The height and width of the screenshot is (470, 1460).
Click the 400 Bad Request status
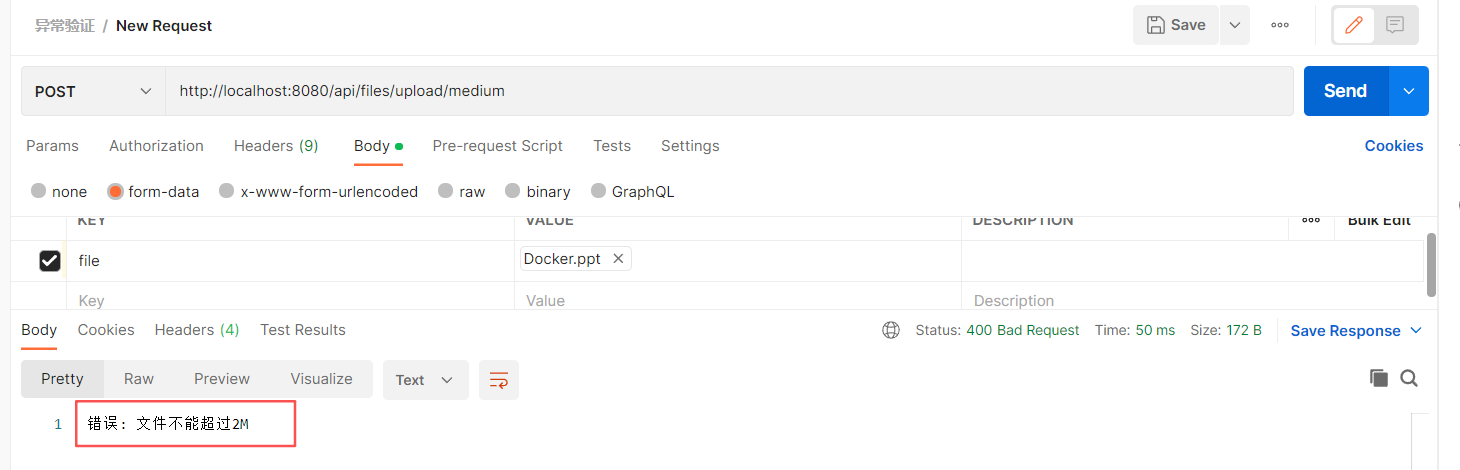tap(1023, 330)
